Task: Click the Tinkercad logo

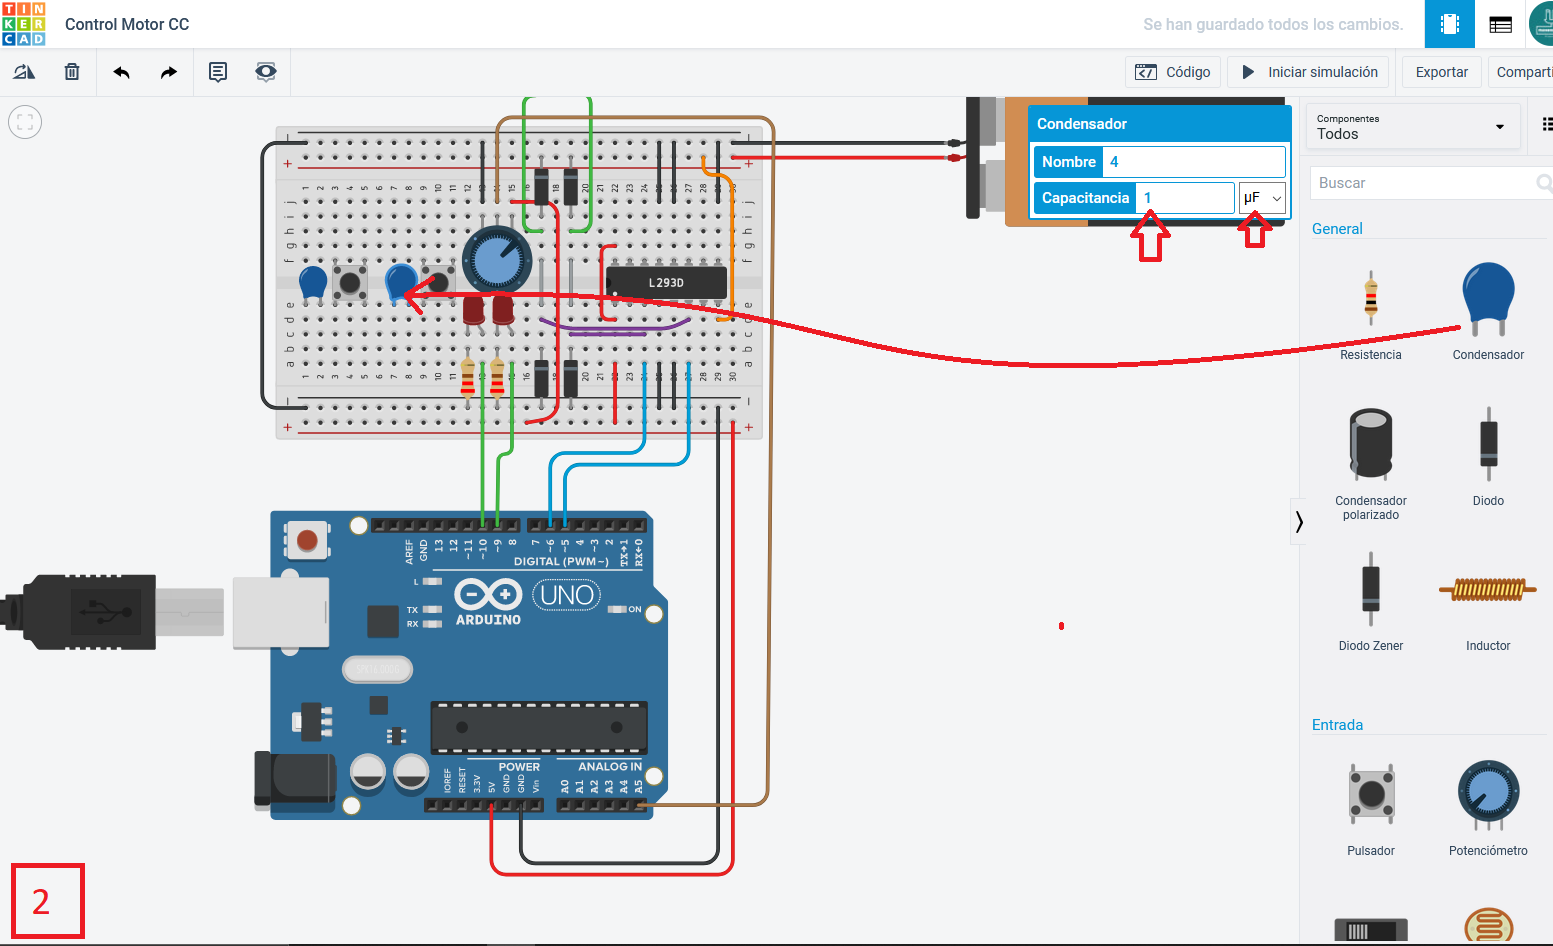Action: (x=24, y=24)
